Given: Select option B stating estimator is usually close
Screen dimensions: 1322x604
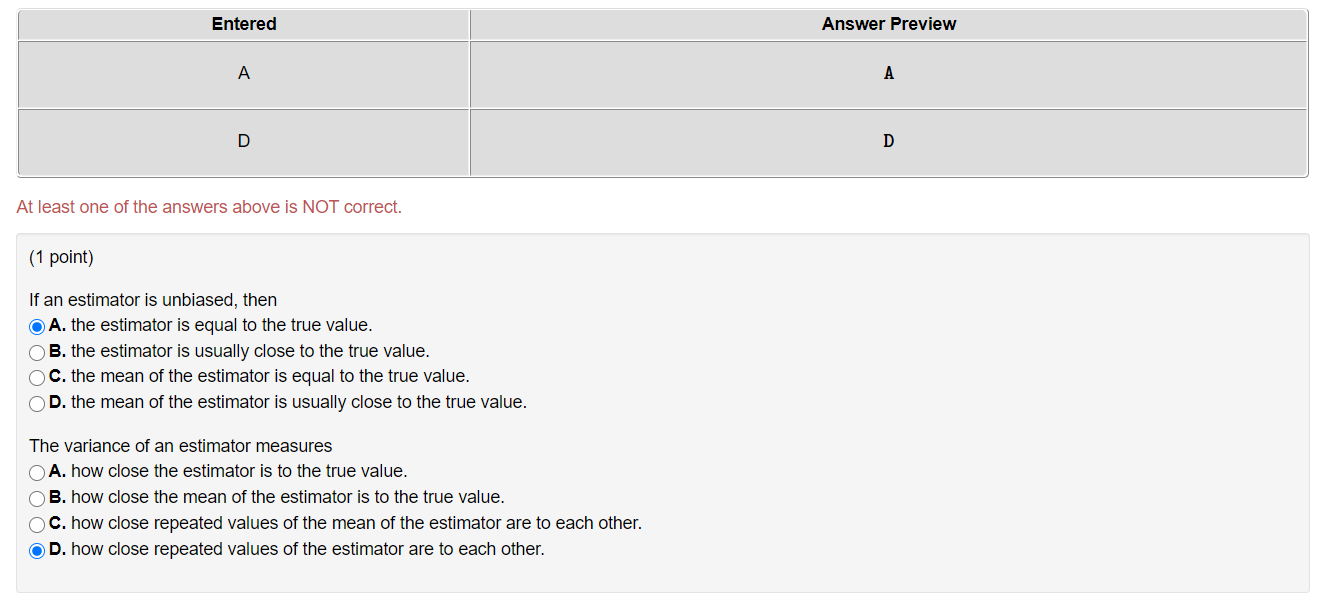Looking at the screenshot, I should pyautogui.click(x=36, y=351).
